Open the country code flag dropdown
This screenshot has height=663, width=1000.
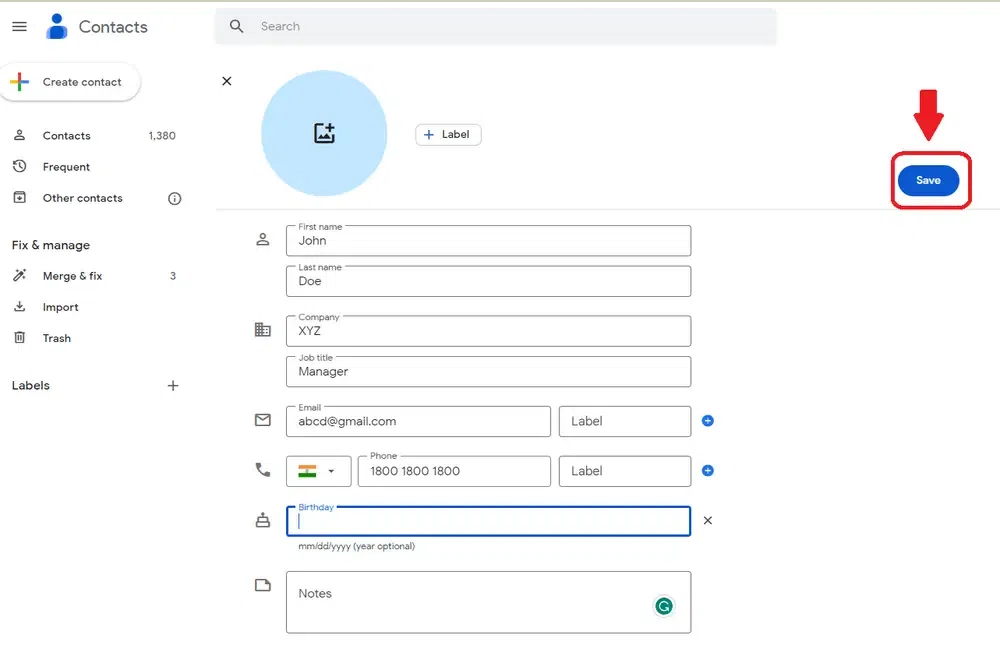319,471
